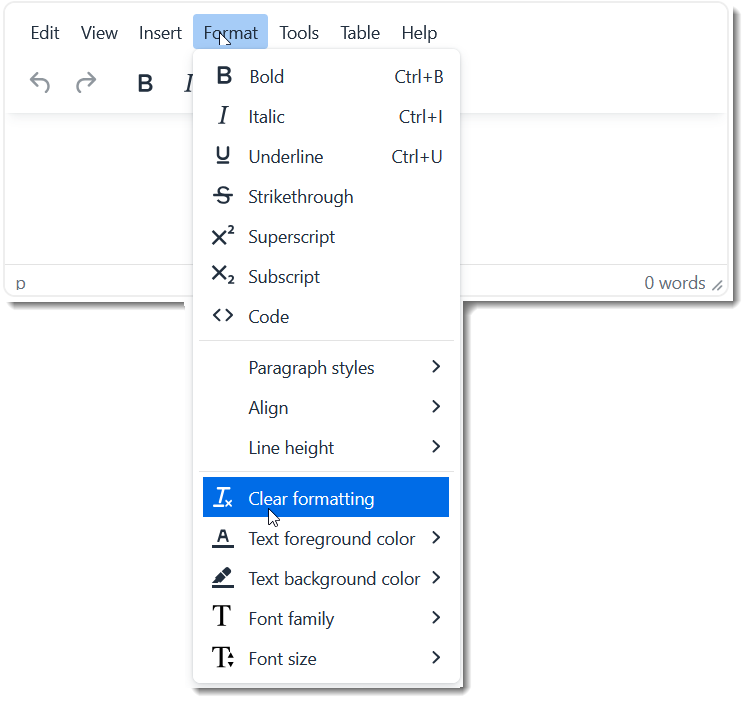
Task: Expand Text background color submenu chevron
Action: 436,578
